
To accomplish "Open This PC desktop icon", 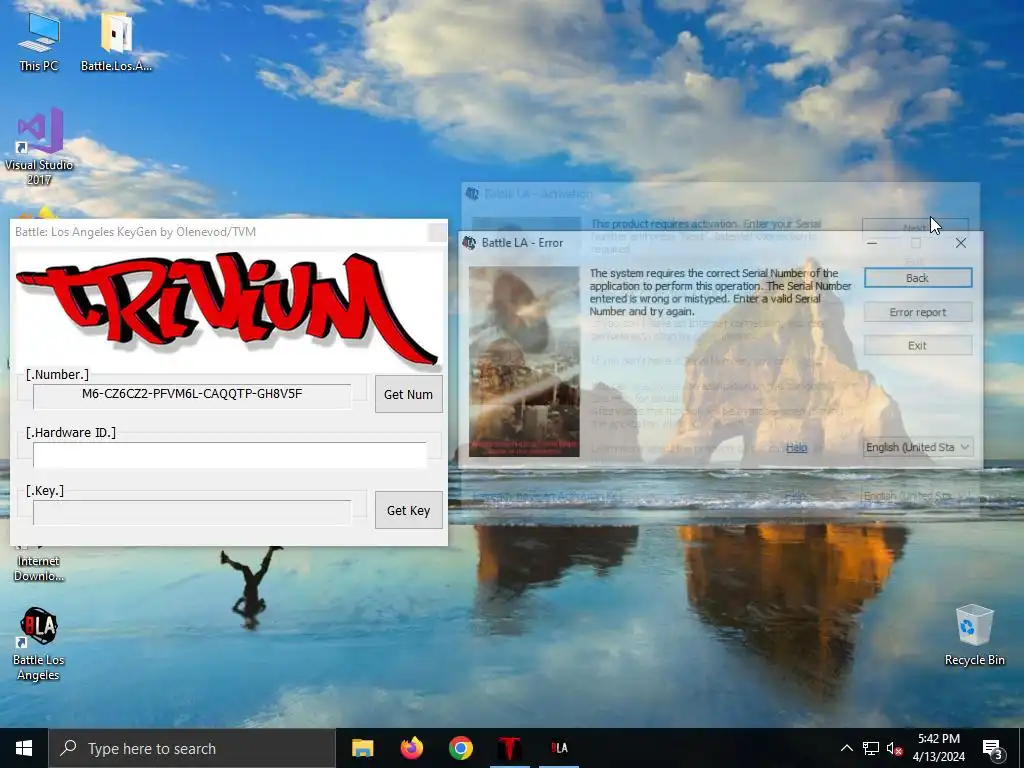I will pos(39,41).
